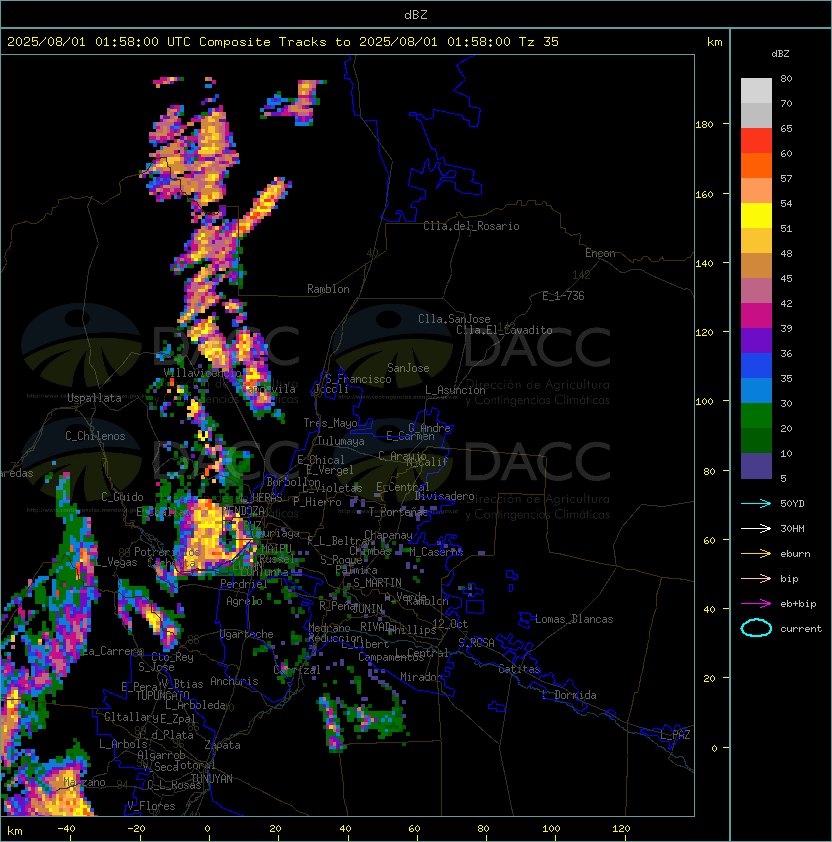Select the magenta 39–42 dBZ swatch
832x842 pixels.
(756, 316)
